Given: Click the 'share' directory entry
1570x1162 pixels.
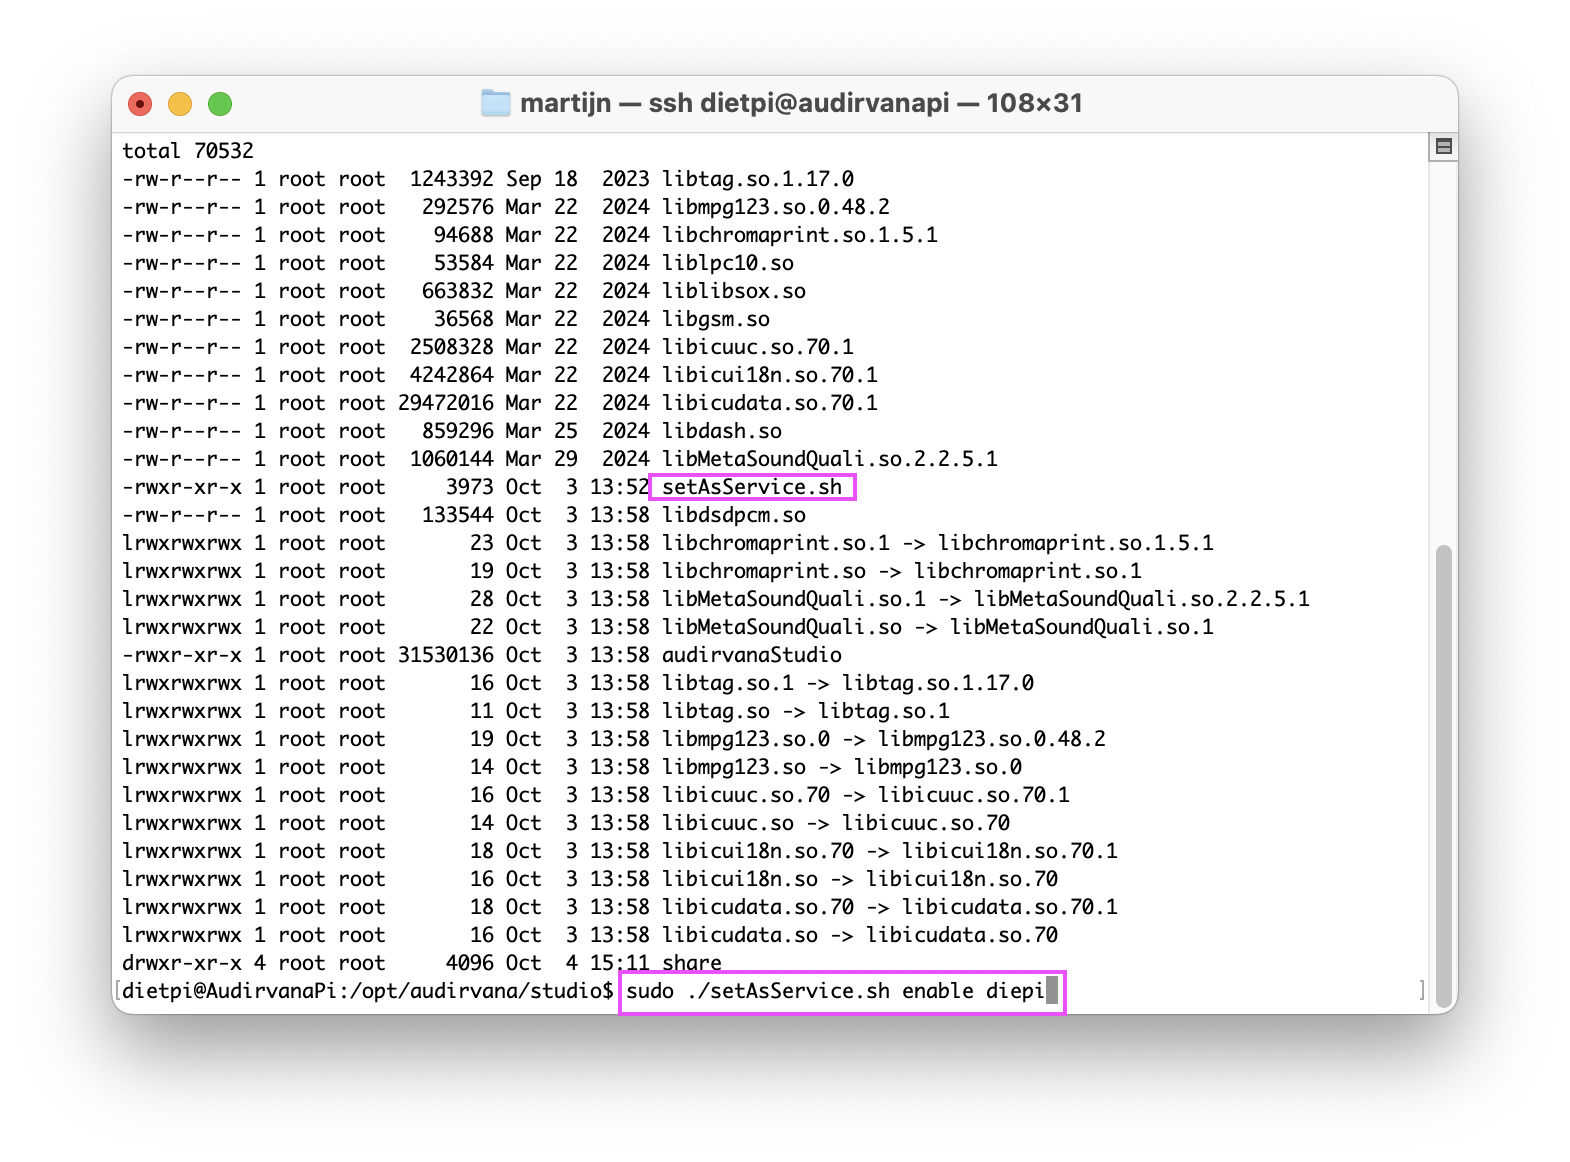Looking at the screenshot, I should 692,962.
